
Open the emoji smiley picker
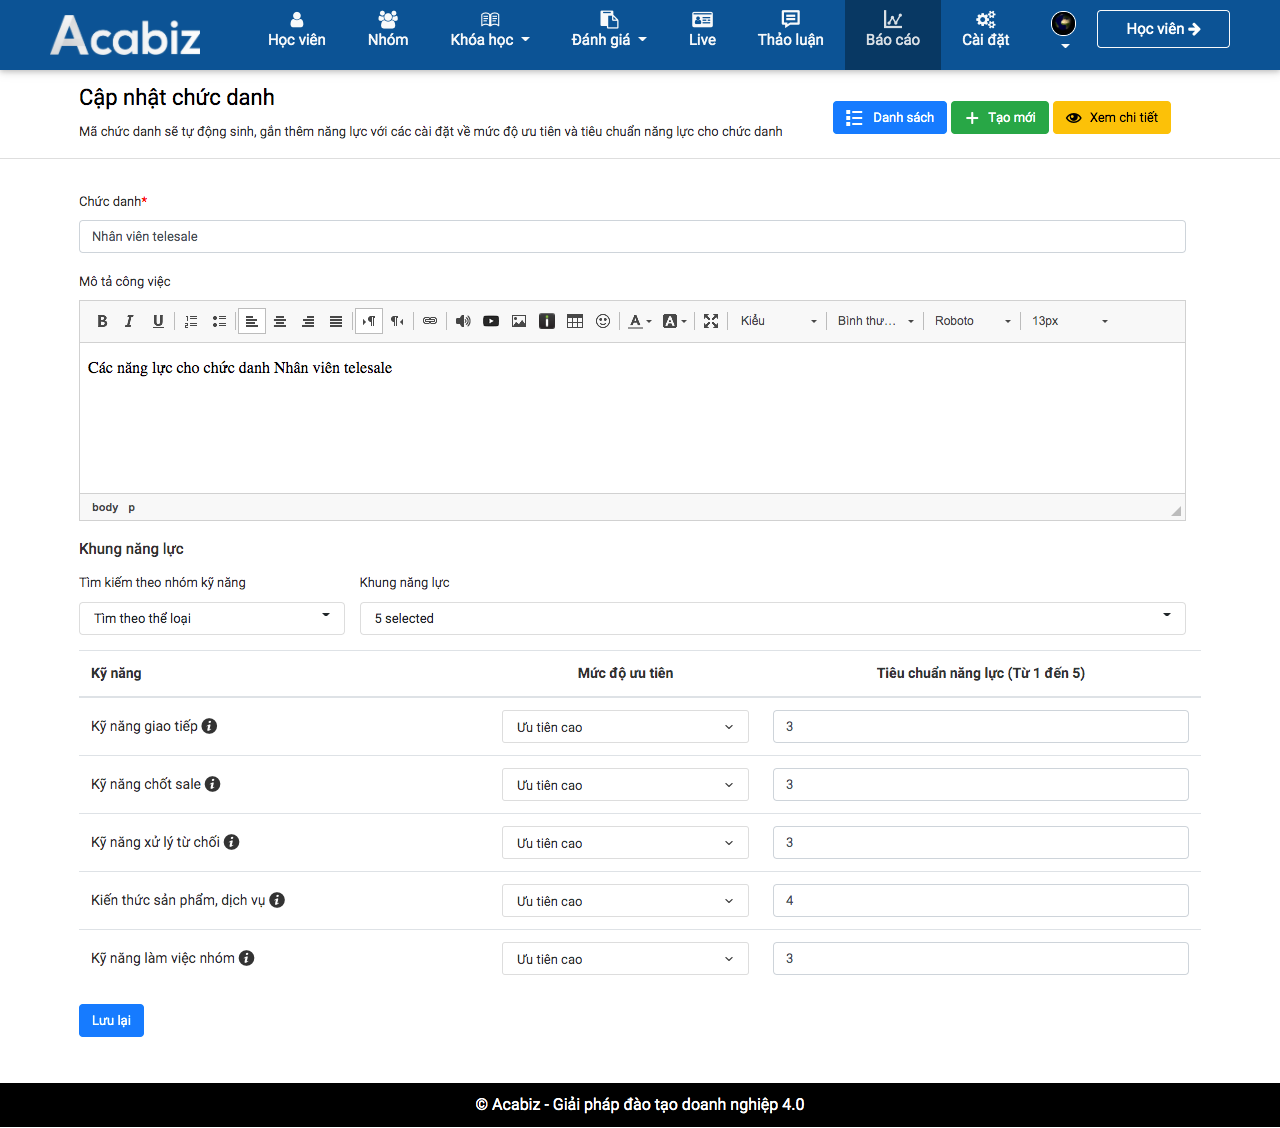(603, 321)
